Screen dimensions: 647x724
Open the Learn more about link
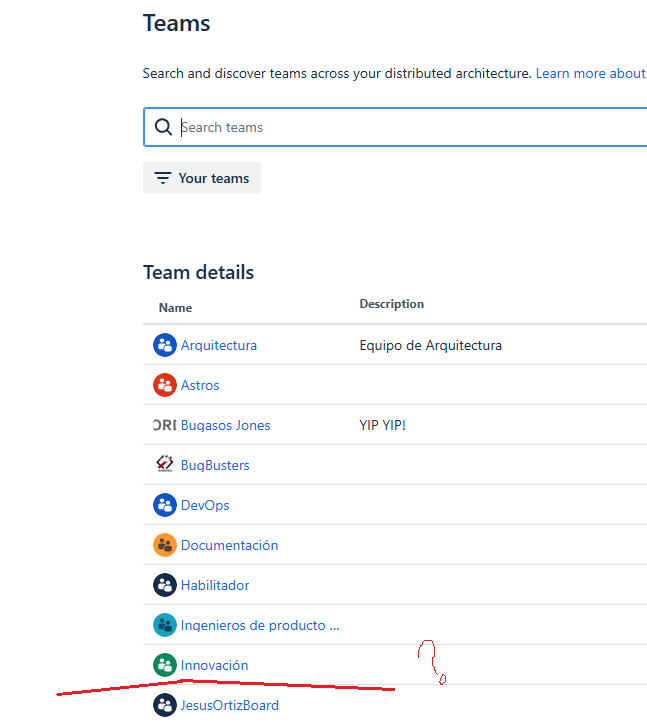[x=591, y=73]
